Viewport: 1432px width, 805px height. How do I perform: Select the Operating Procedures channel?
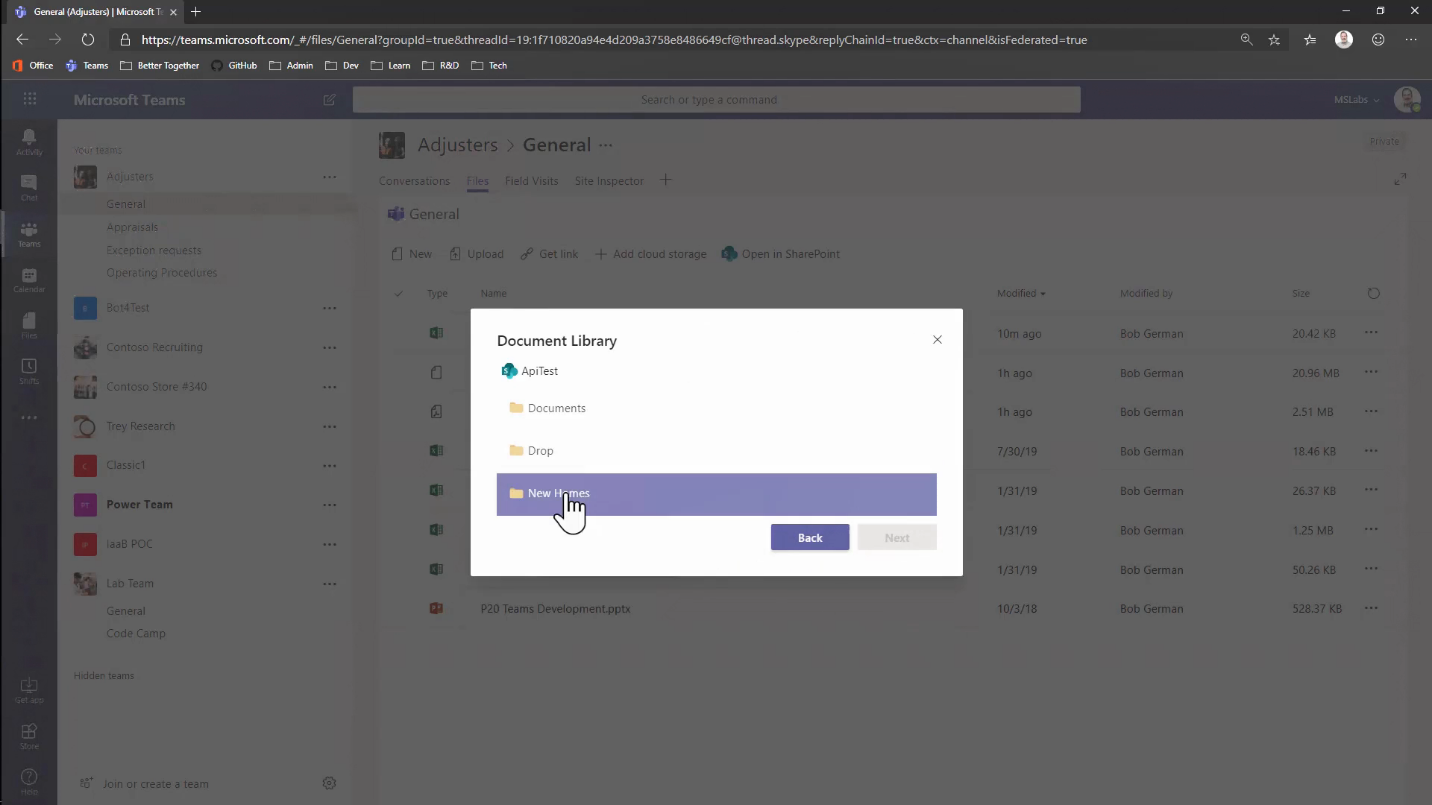tap(162, 273)
